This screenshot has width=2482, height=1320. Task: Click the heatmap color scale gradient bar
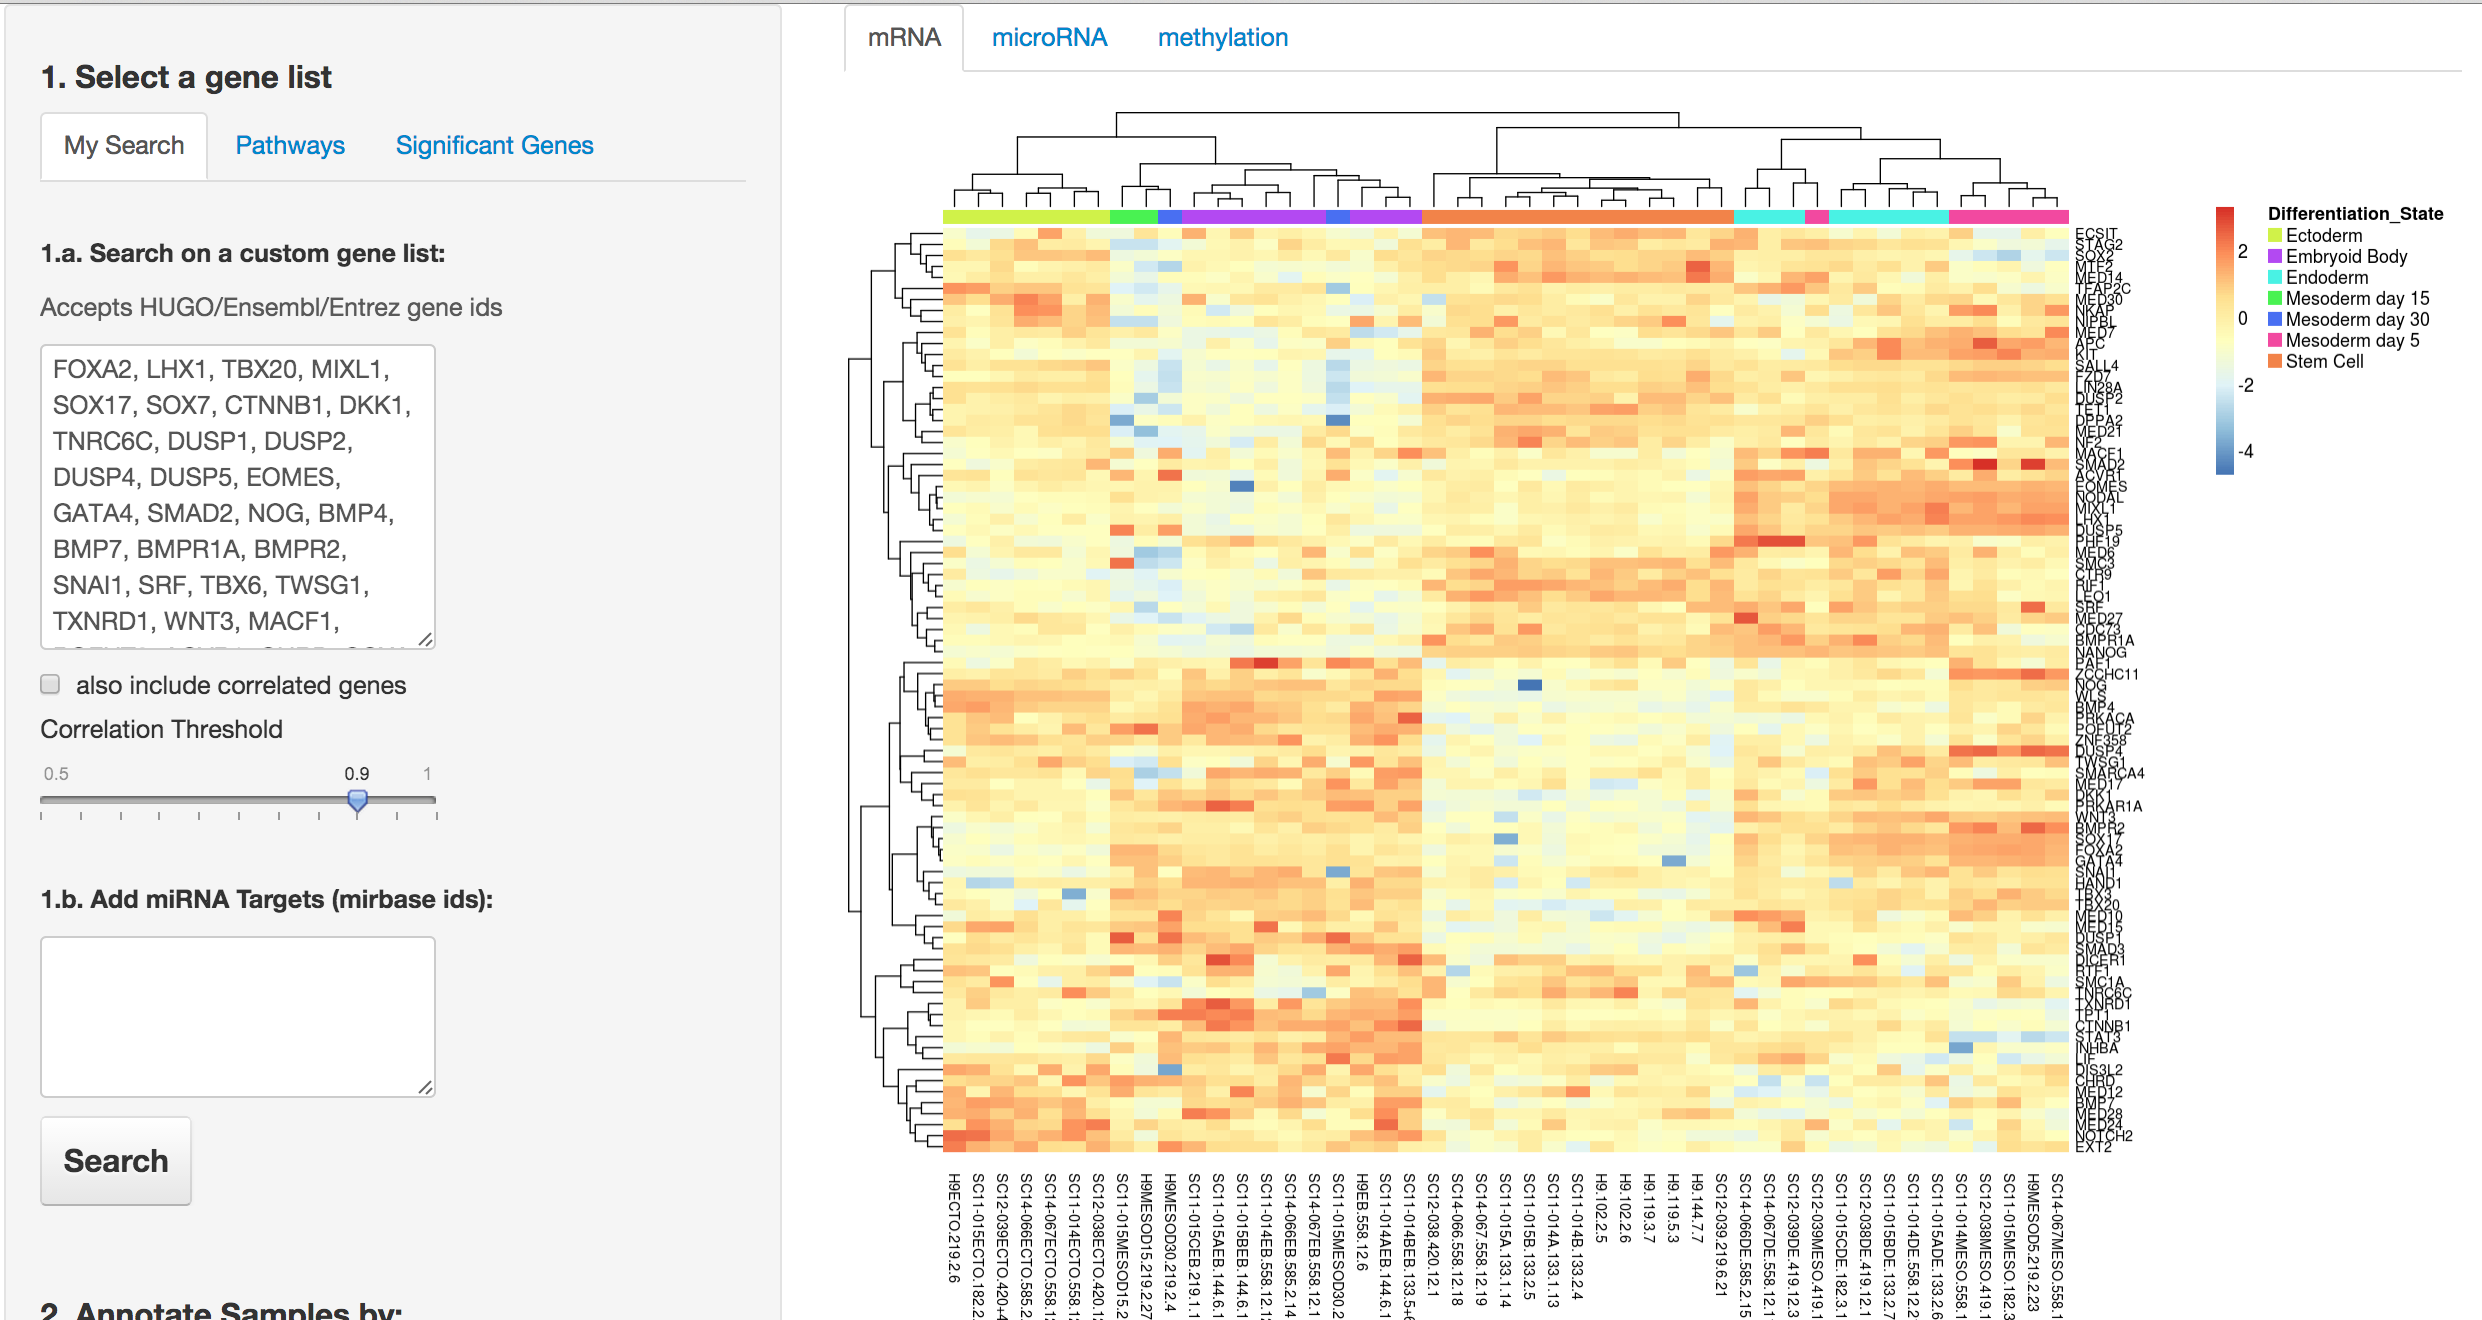click(x=2224, y=340)
